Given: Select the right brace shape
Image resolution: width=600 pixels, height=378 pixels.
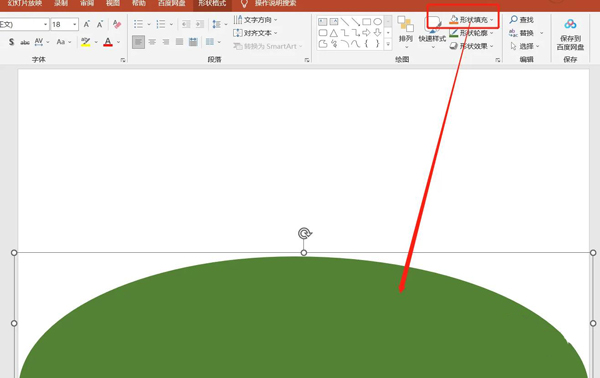Looking at the screenshot, I should click(378, 44).
